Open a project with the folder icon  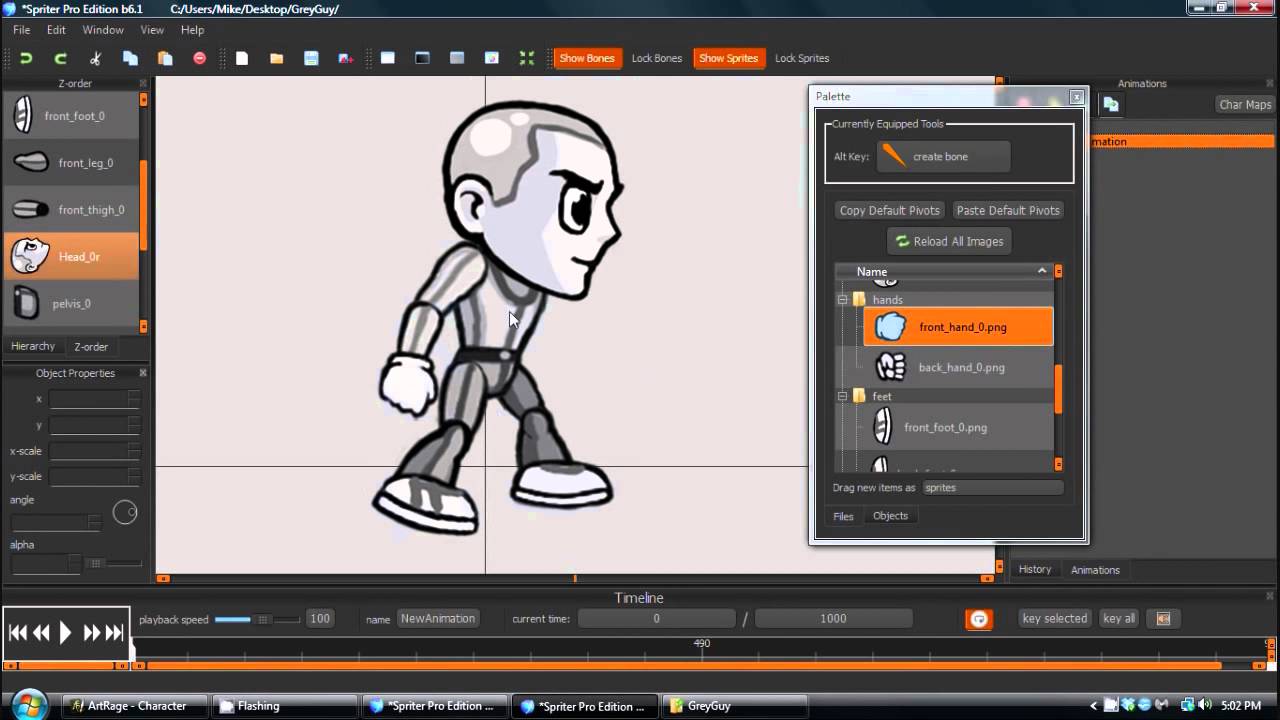pyautogui.click(x=276, y=58)
